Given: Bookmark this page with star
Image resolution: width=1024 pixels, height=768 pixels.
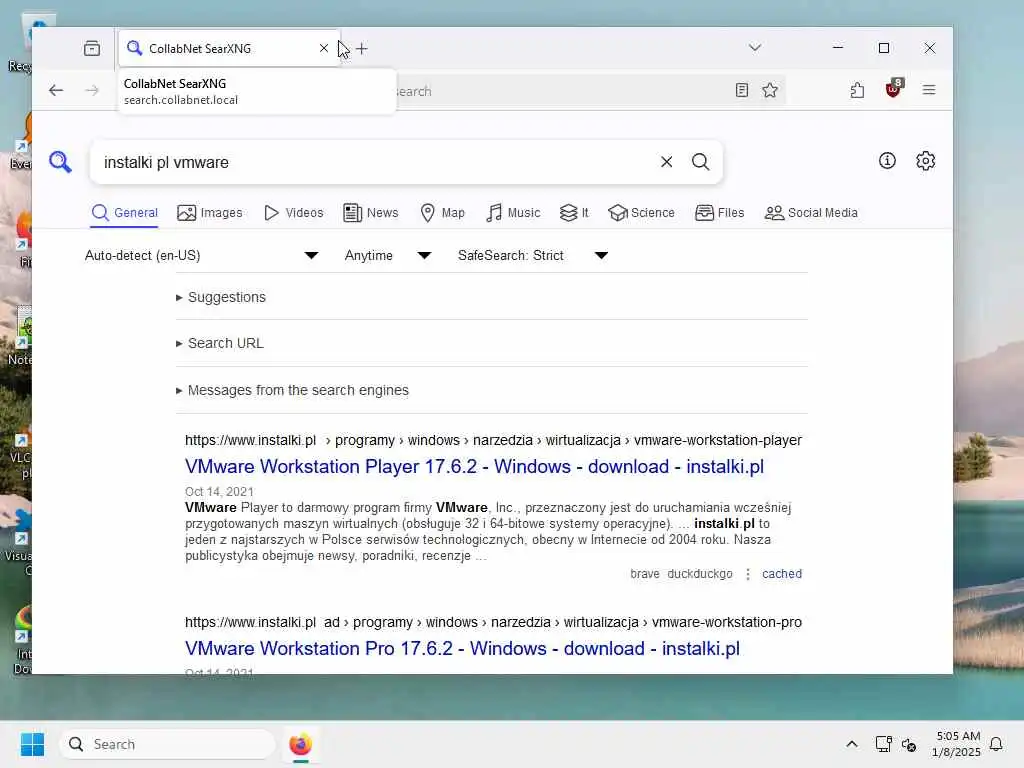Looking at the screenshot, I should pyautogui.click(x=770, y=90).
